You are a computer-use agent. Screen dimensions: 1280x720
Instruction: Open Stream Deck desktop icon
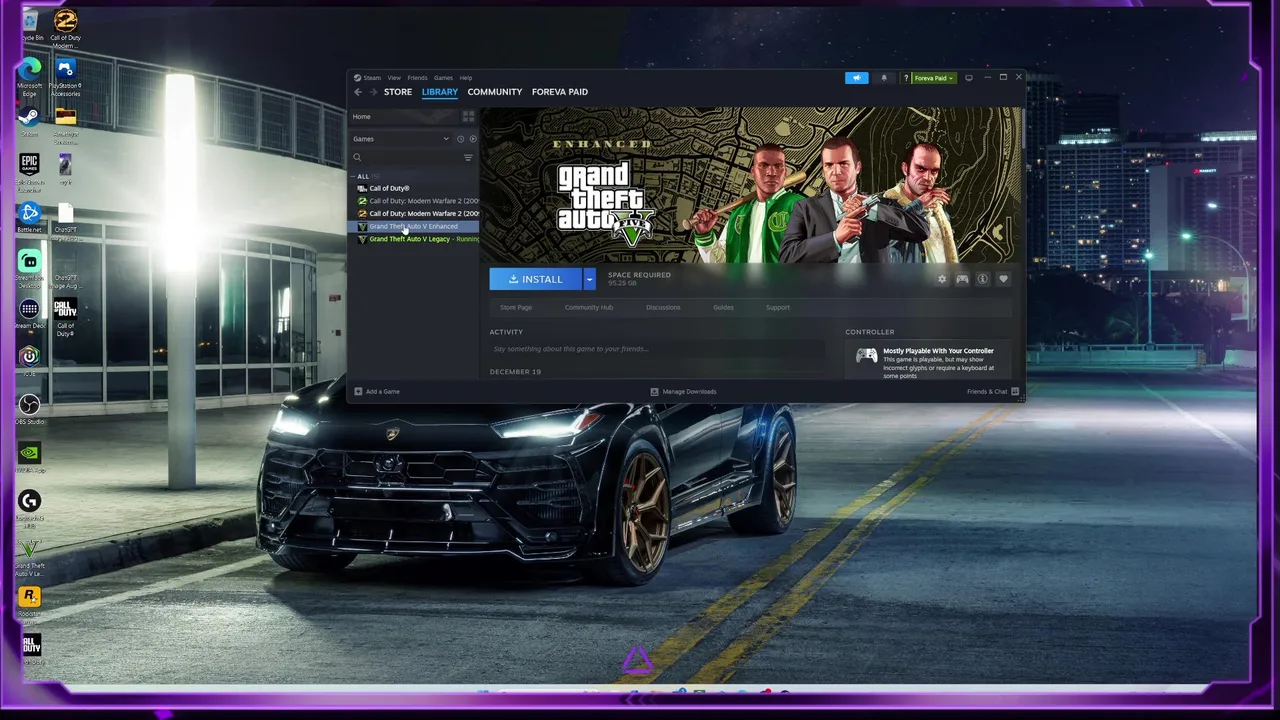(x=29, y=314)
